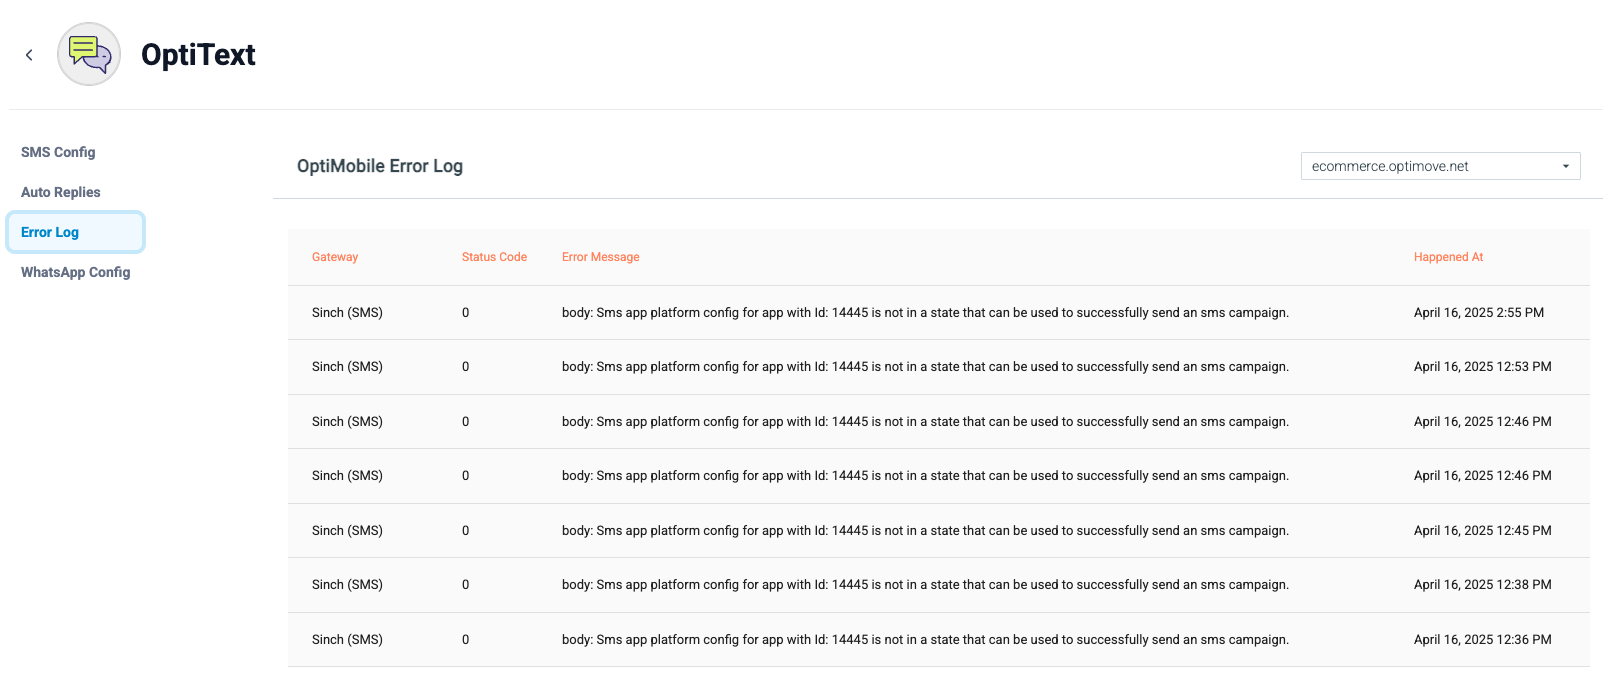Click the error message in the 12:45 PM row
Image resolution: width=1603 pixels, height=682 pixels.
[925, 531]
